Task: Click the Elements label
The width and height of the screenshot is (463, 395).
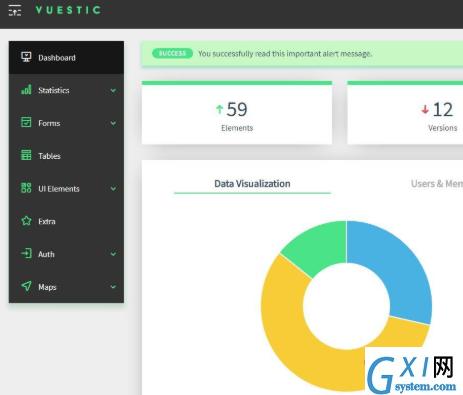Action: 237,128
